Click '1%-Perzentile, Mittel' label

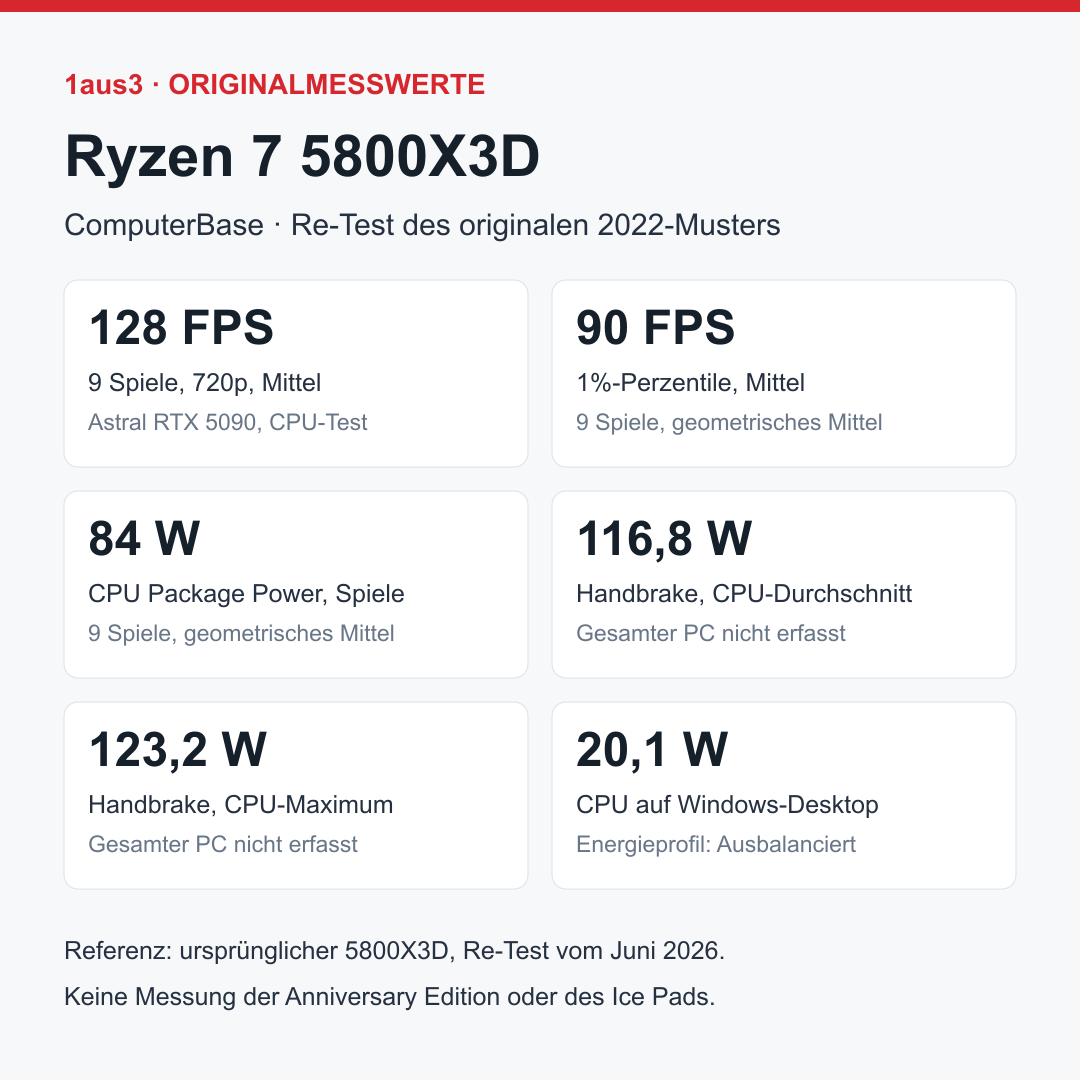click(x=690, y=383)
